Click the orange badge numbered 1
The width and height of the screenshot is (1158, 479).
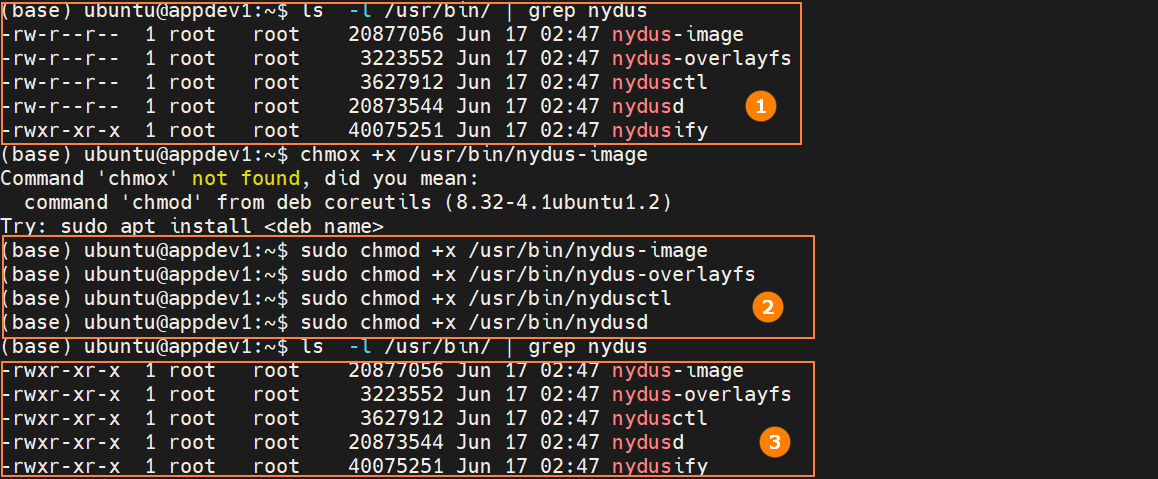click(761, 107)
